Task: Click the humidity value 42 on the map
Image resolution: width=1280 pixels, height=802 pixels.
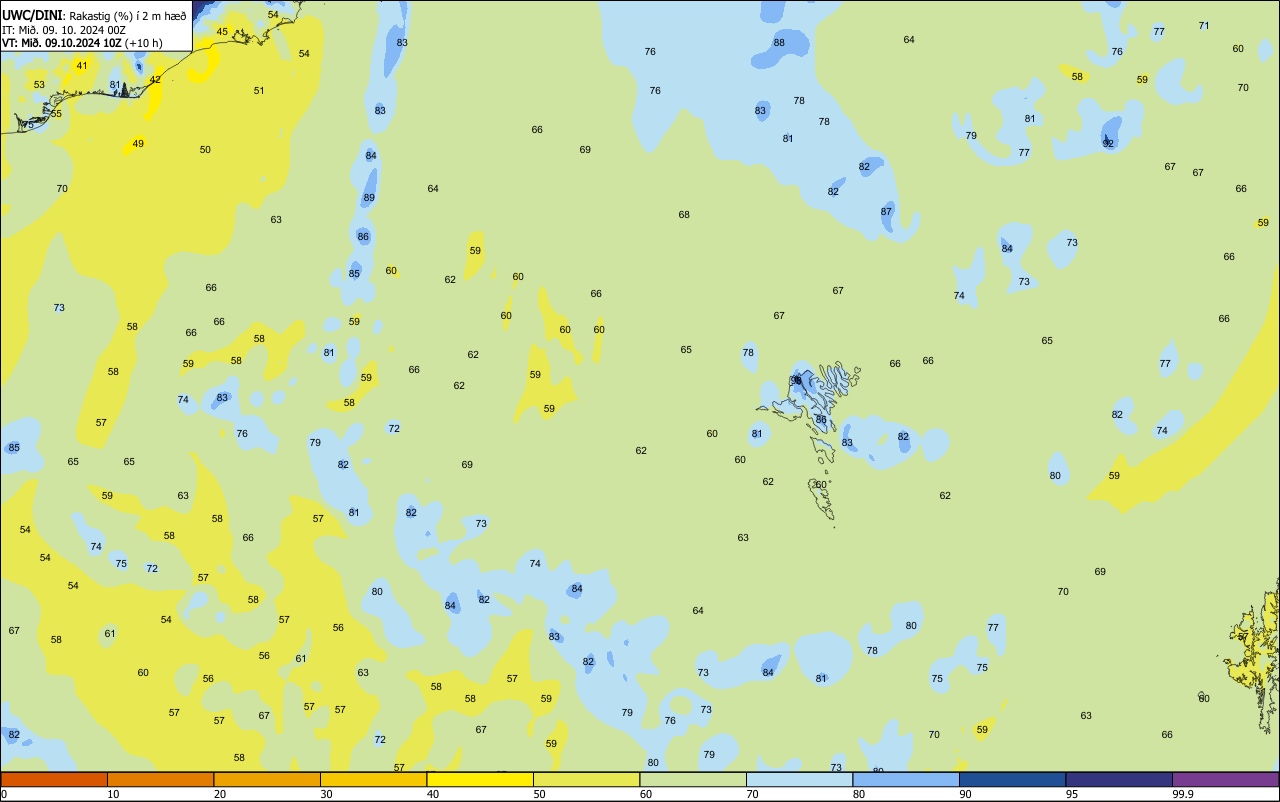Action: [x=155, y=79]
